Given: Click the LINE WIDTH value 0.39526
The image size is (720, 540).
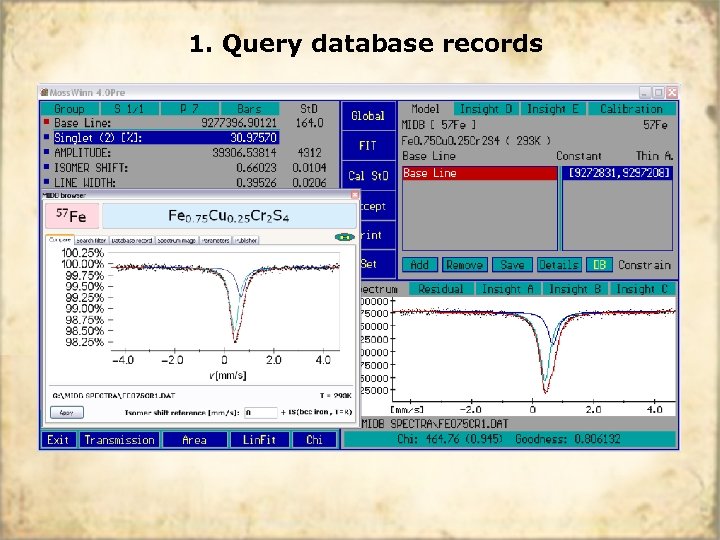Looking at the screenshot, I should [x=256, y=182].
